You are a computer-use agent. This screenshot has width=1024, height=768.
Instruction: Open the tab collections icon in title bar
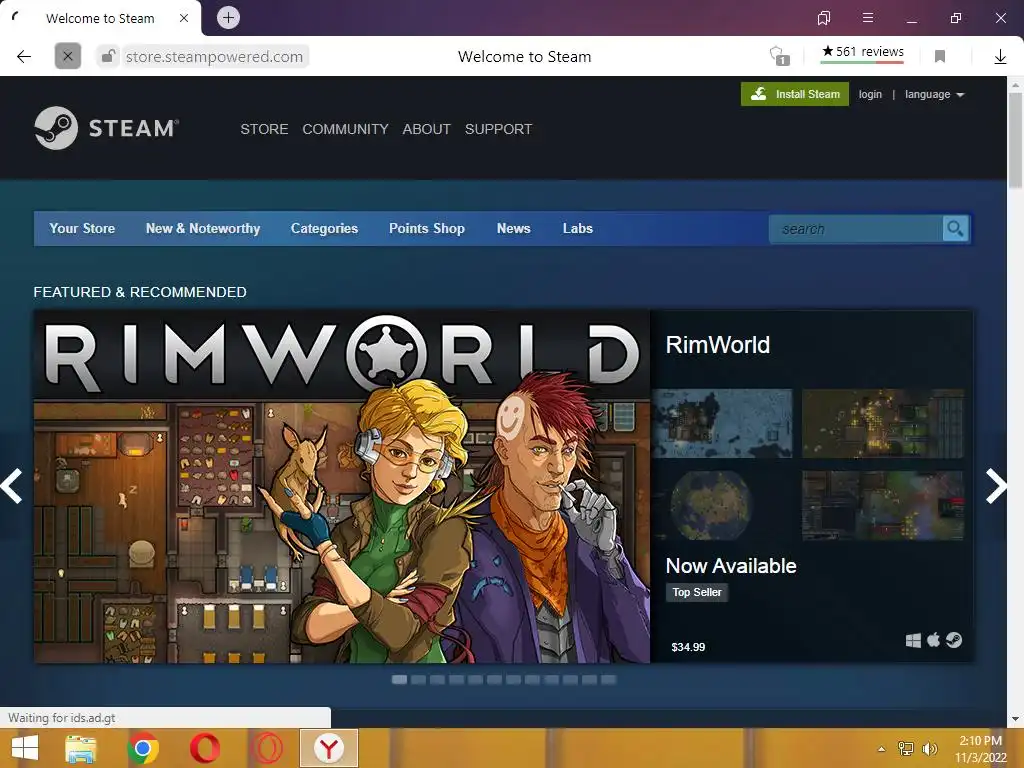[824, 18]
